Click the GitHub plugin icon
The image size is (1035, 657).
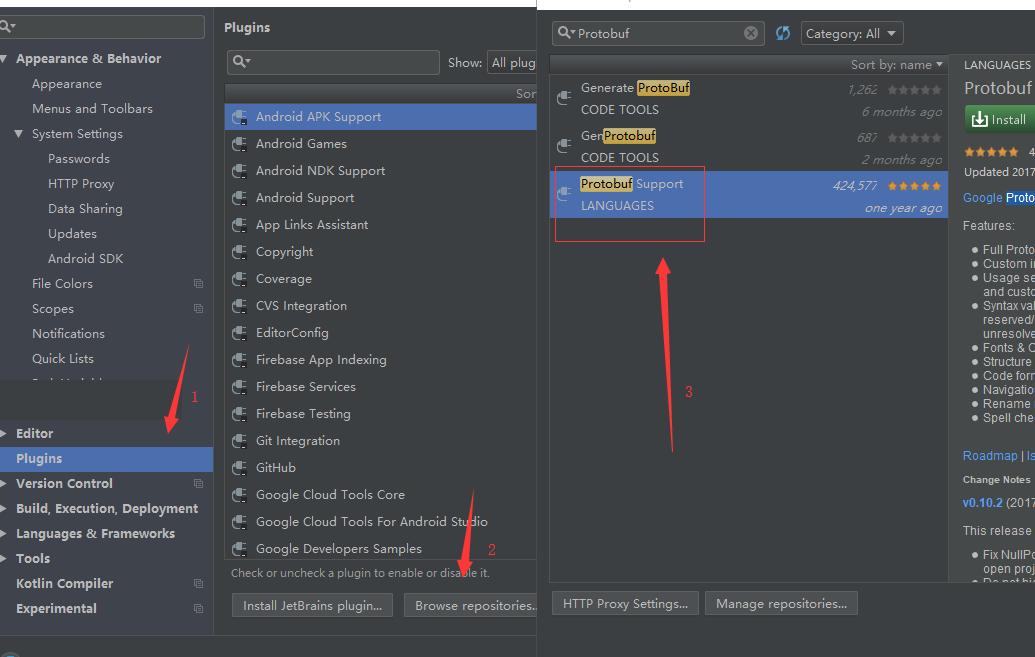click(240, 468)
